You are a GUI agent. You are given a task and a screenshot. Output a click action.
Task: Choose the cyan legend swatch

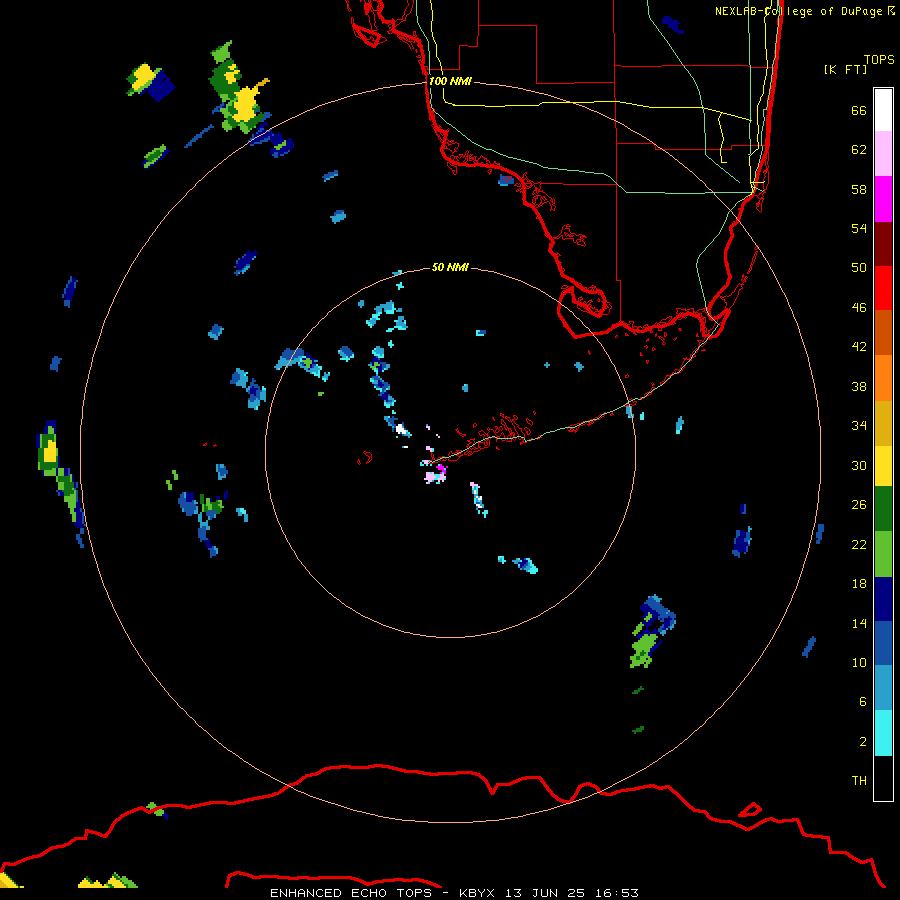[x=883, y=733]
